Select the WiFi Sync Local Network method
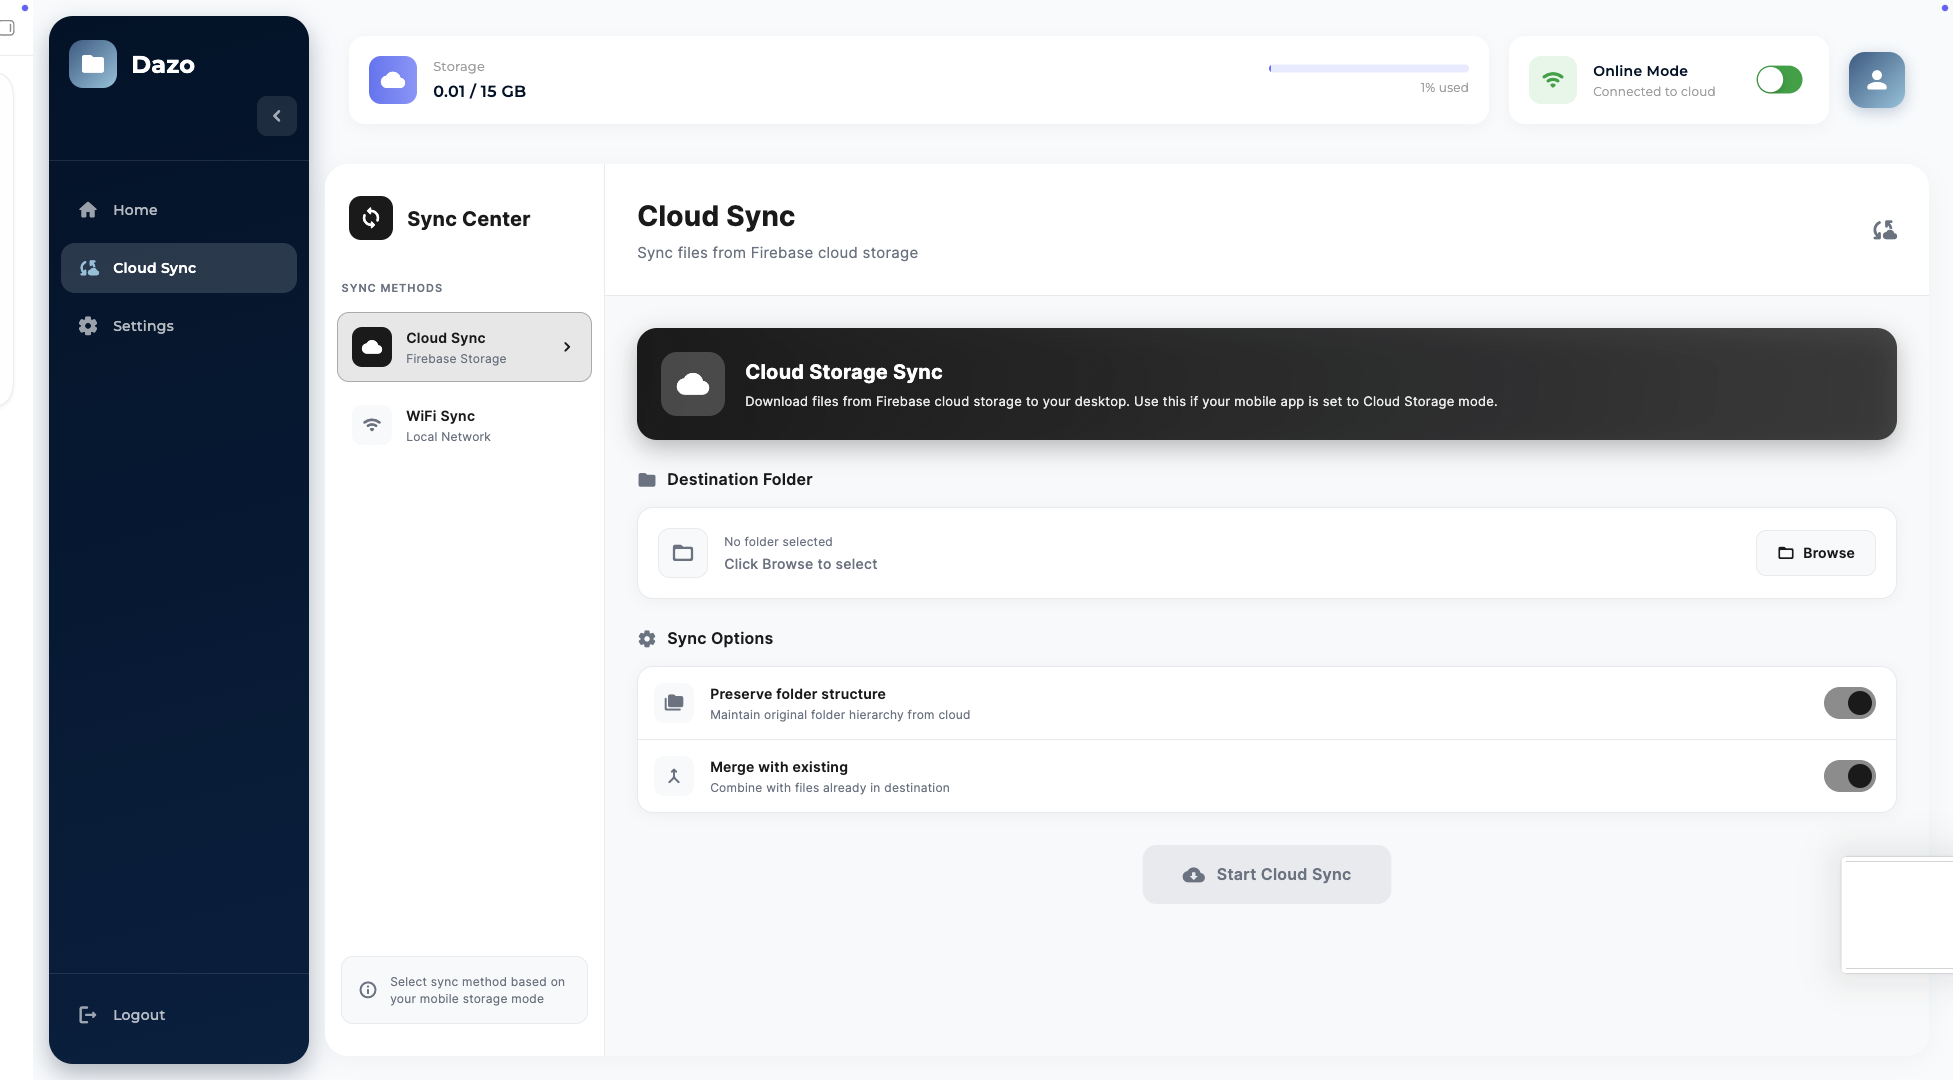Viewport: 1953px width, 1080px height. [464, 425]
